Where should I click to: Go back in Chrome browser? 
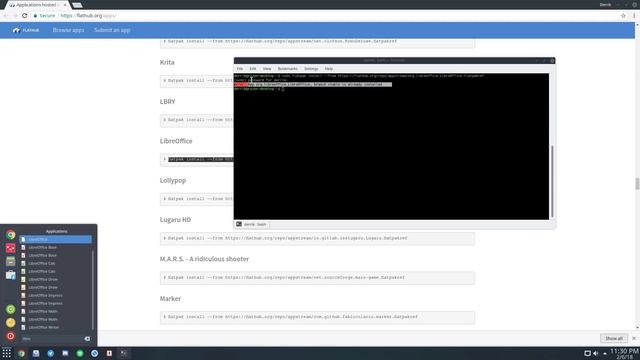[x=6, y=16]
